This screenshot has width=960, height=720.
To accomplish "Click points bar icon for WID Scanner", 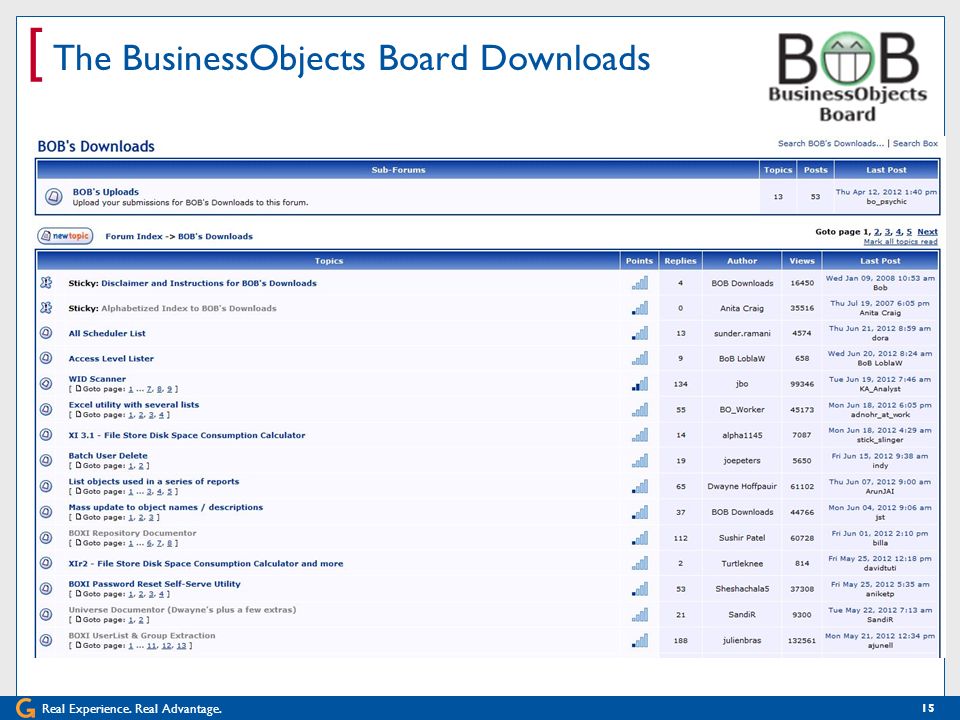I will coord(640,384).
